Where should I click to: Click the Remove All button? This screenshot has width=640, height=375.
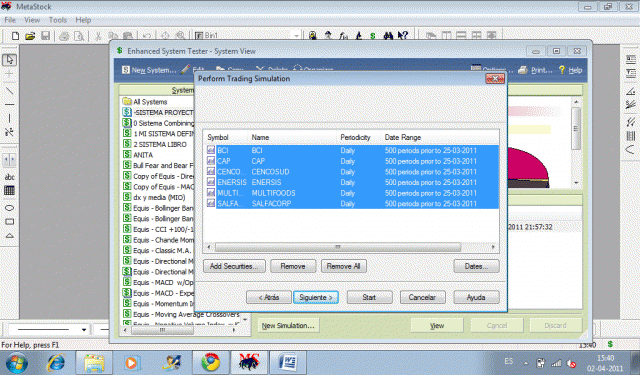pyautogui.click(x=344, y=266)
